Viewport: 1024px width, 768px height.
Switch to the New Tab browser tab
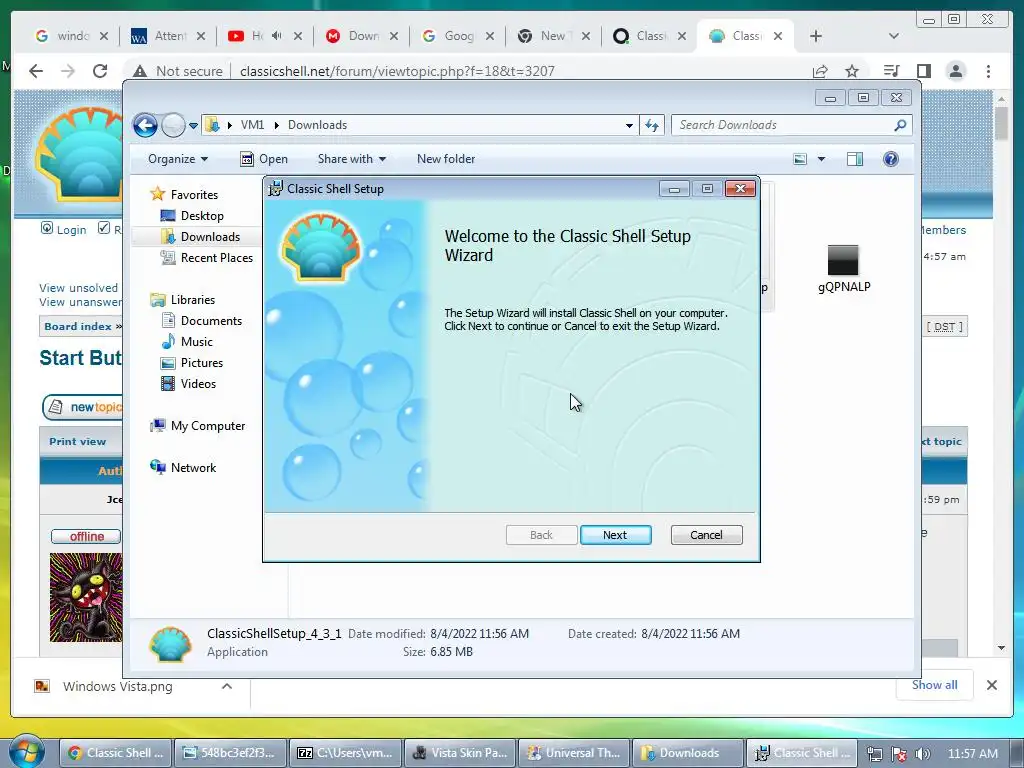click(x=554, y=36)
